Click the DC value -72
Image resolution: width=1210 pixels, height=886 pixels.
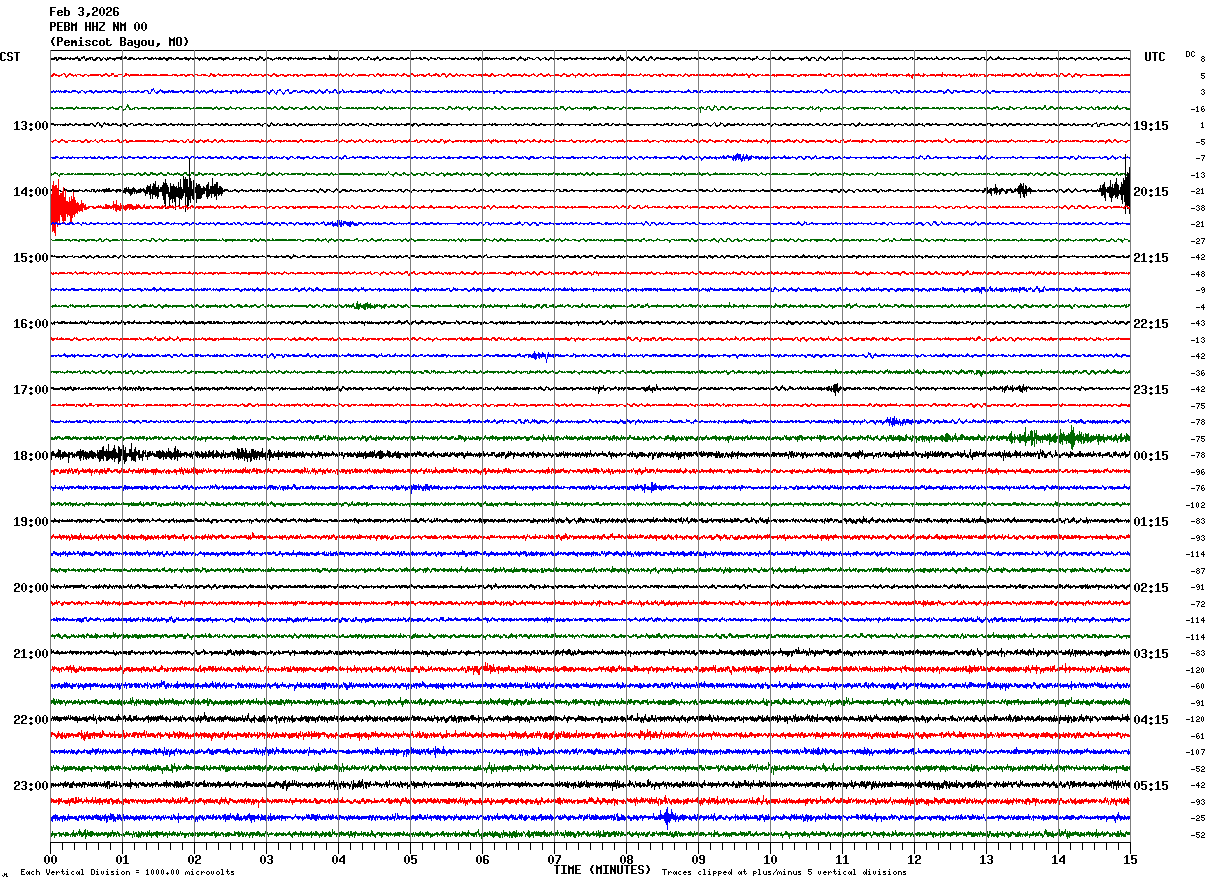pos(1198,604)
